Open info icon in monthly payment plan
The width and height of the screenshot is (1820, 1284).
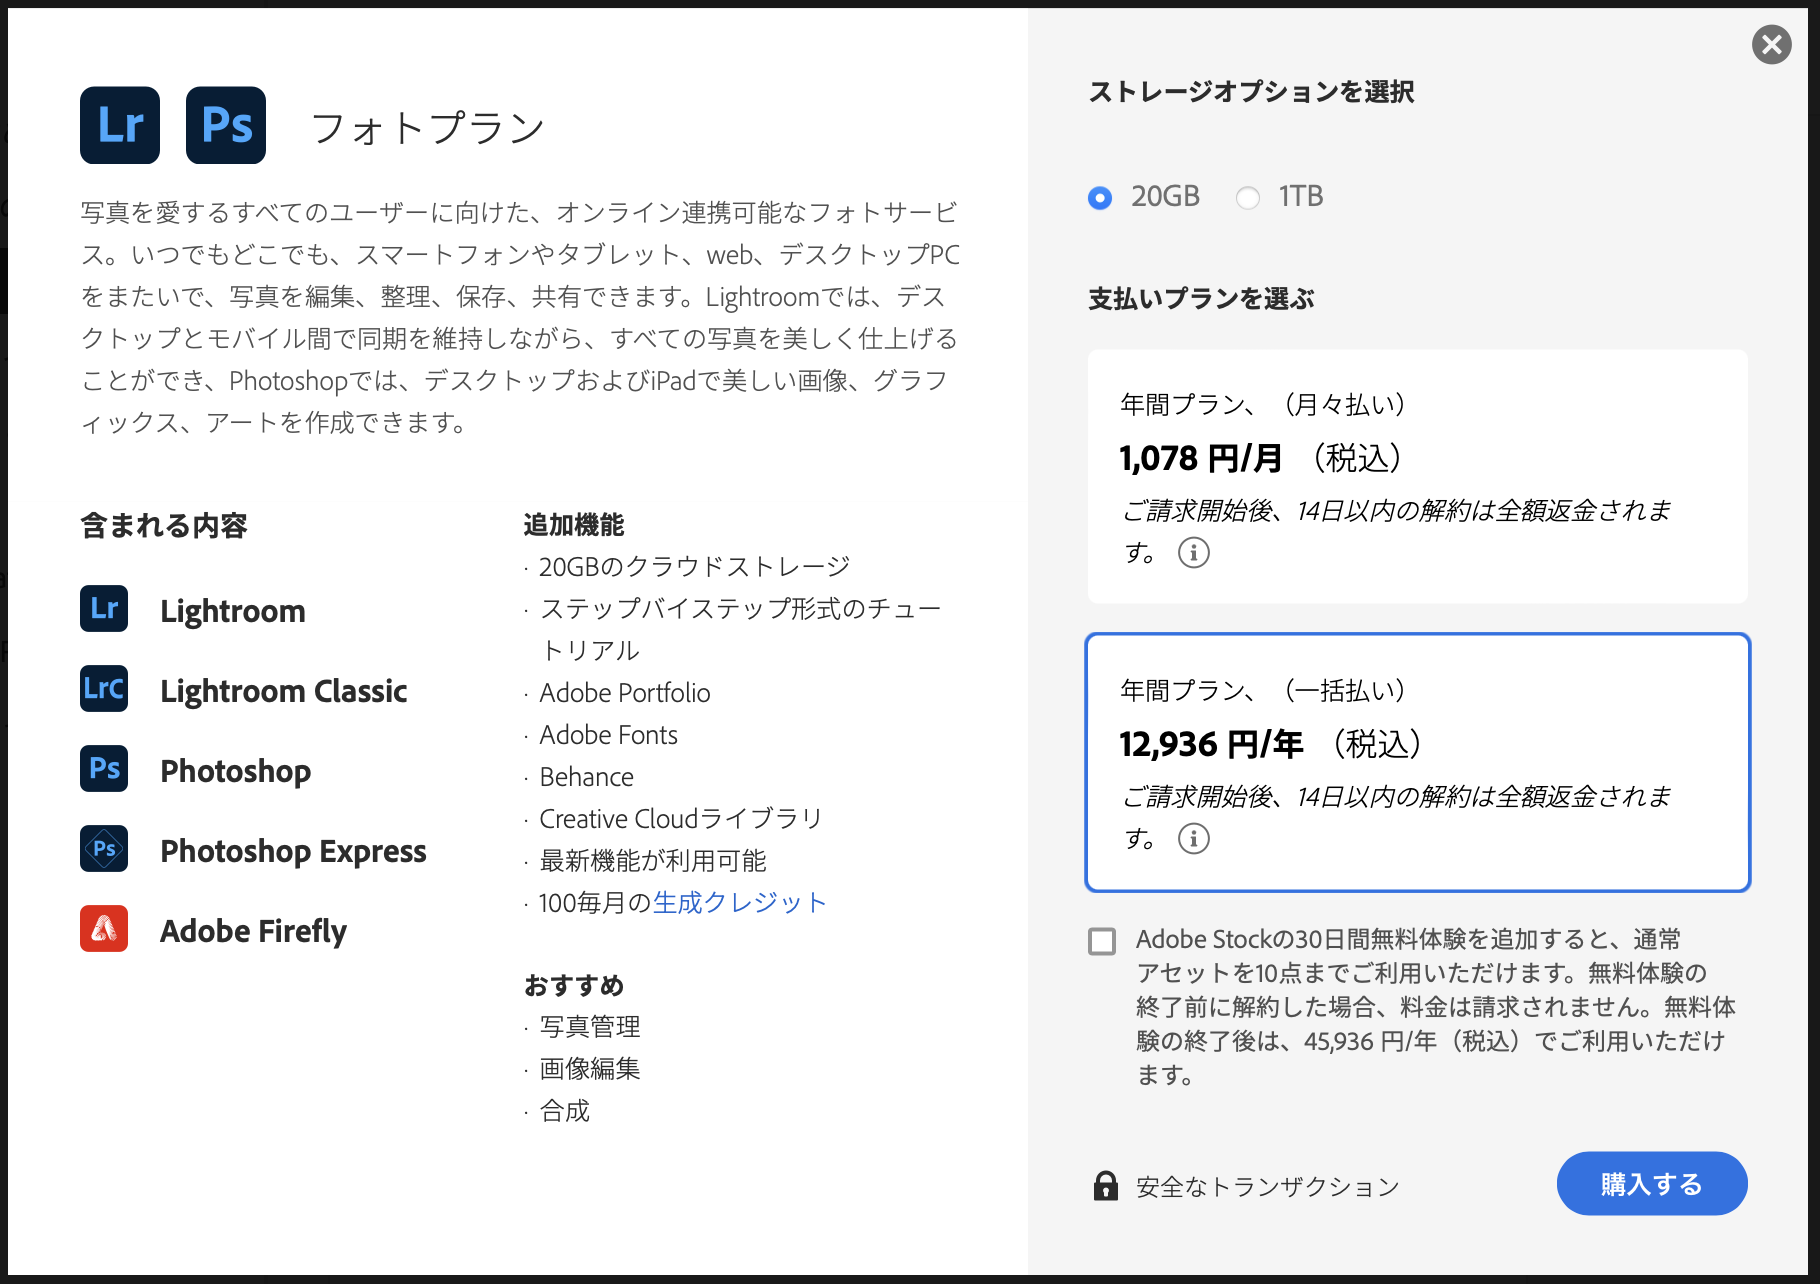click(1193, 552)
